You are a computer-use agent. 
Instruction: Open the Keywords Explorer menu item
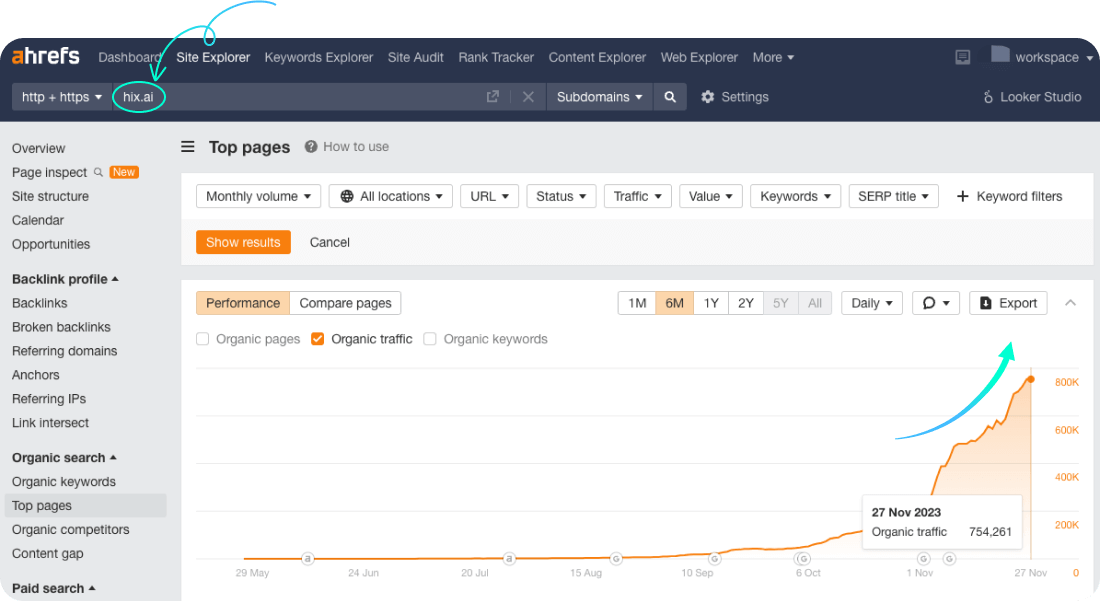318,57
